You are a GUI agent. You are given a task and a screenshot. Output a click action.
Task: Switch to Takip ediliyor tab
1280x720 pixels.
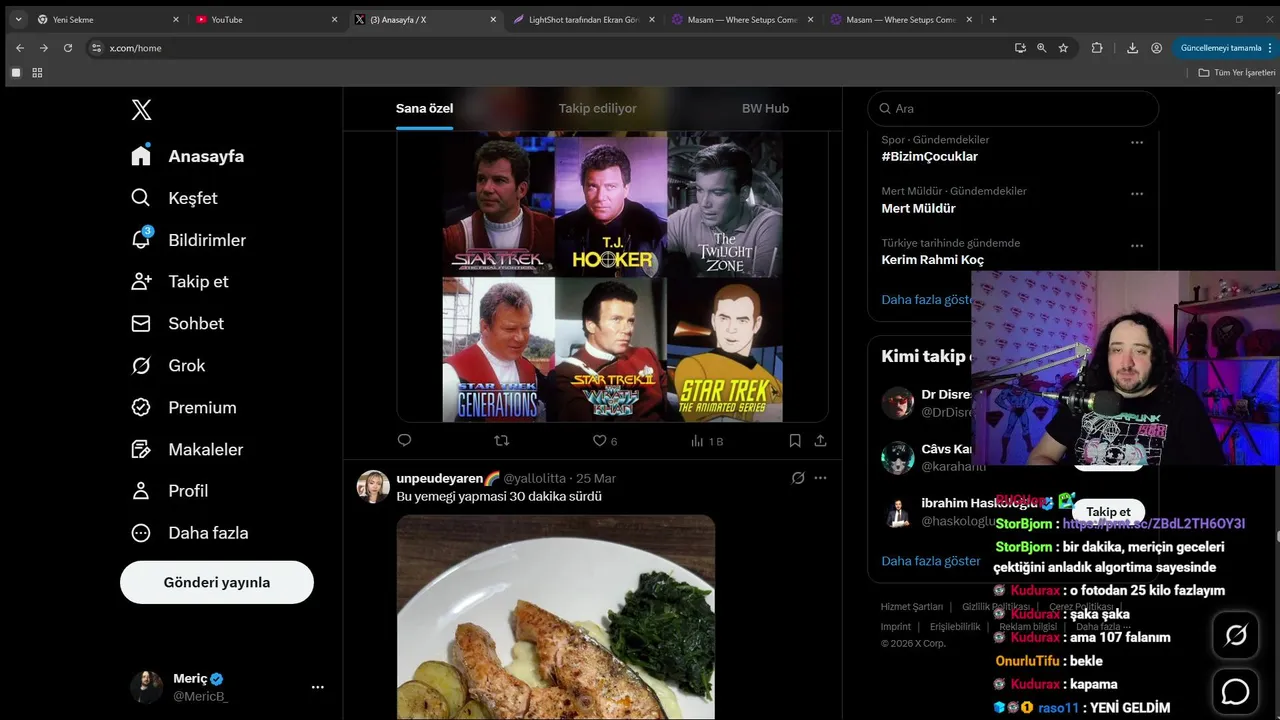click(597, 108)
